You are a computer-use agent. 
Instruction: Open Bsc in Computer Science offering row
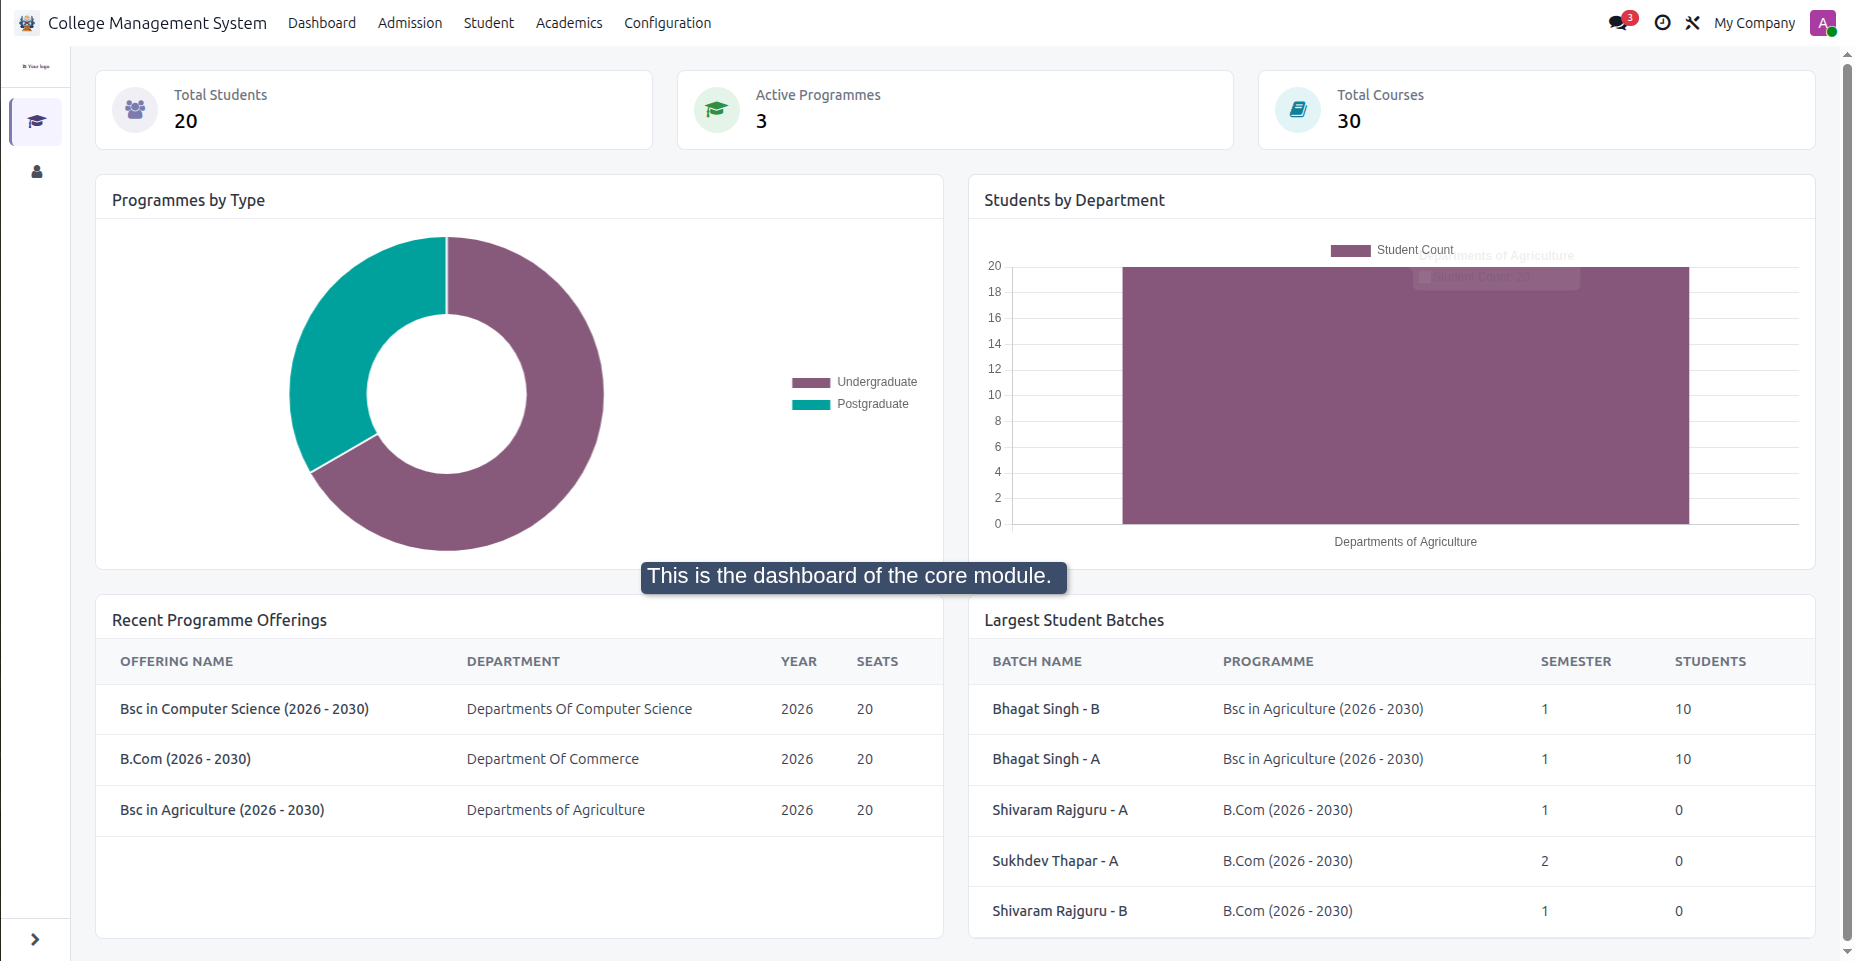(x=519, y=709)
